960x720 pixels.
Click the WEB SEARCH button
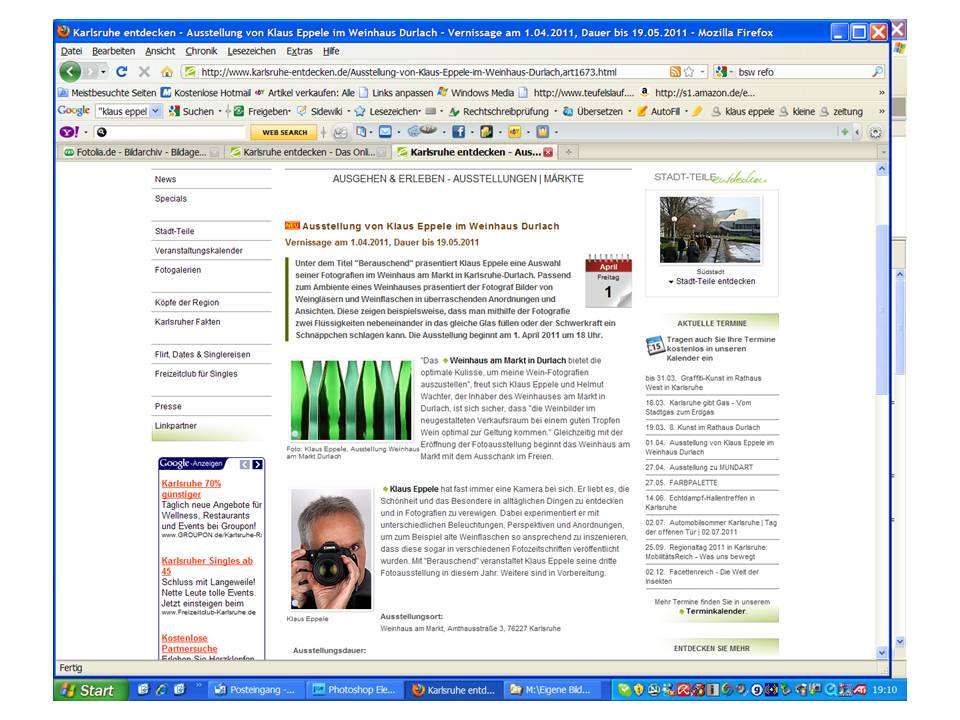(284, 132)
